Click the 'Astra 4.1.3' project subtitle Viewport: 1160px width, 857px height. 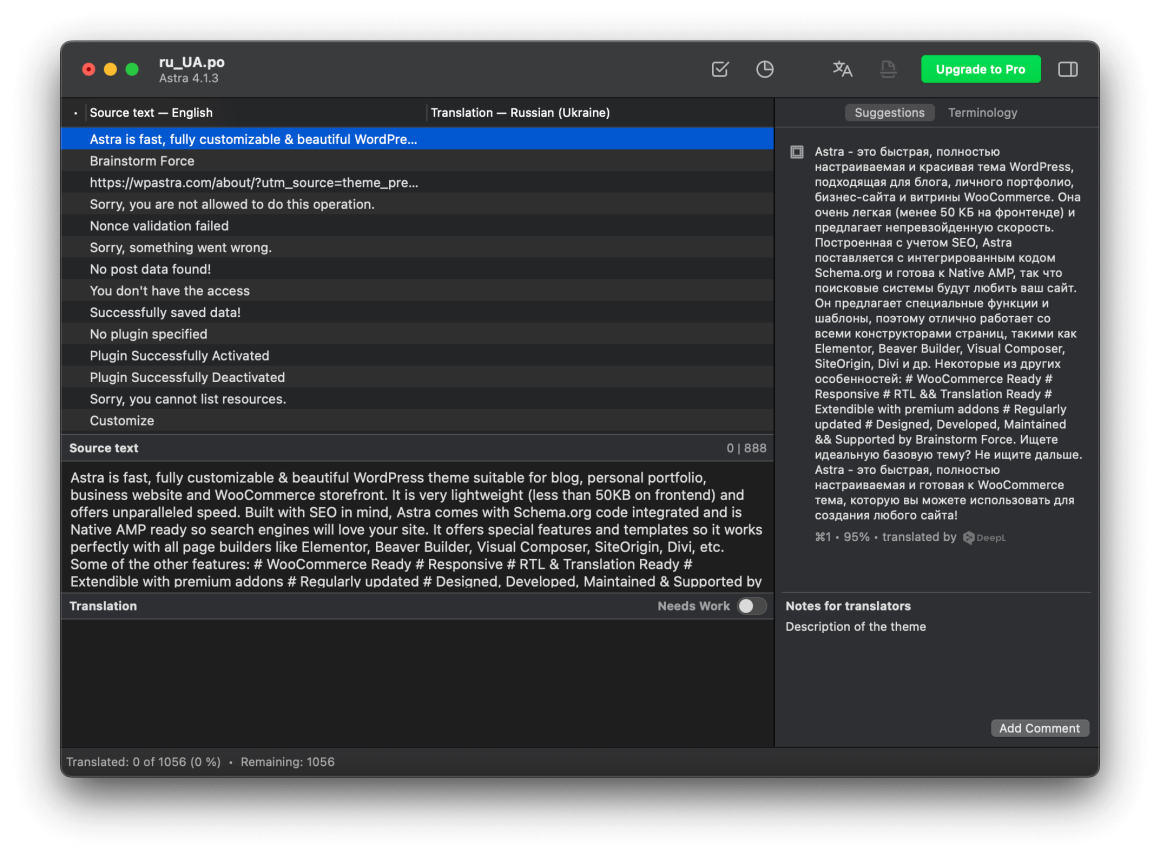pos(189,78)
